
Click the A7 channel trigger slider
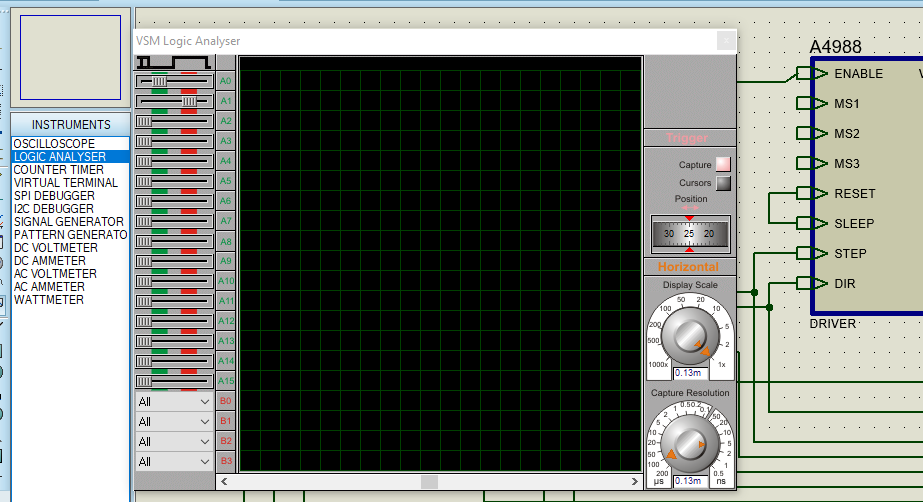[x=174, y=221]
